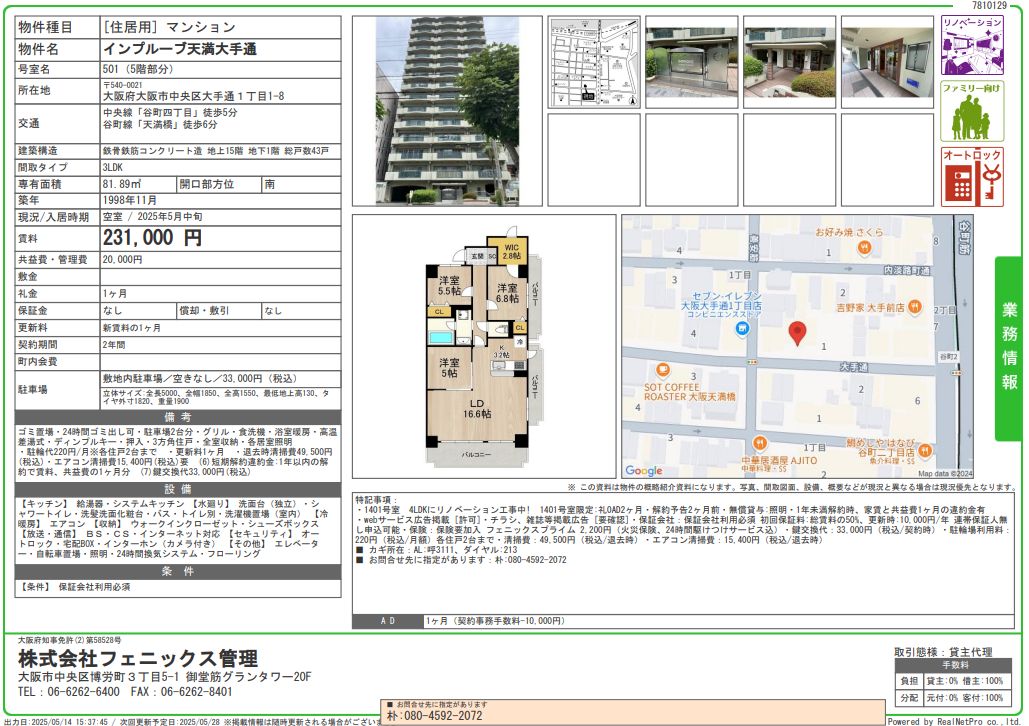The width and height of the screenshot is (1029, 726).
Task: Click the ファミリー向け family icon
Action: (x=972, y=111)
